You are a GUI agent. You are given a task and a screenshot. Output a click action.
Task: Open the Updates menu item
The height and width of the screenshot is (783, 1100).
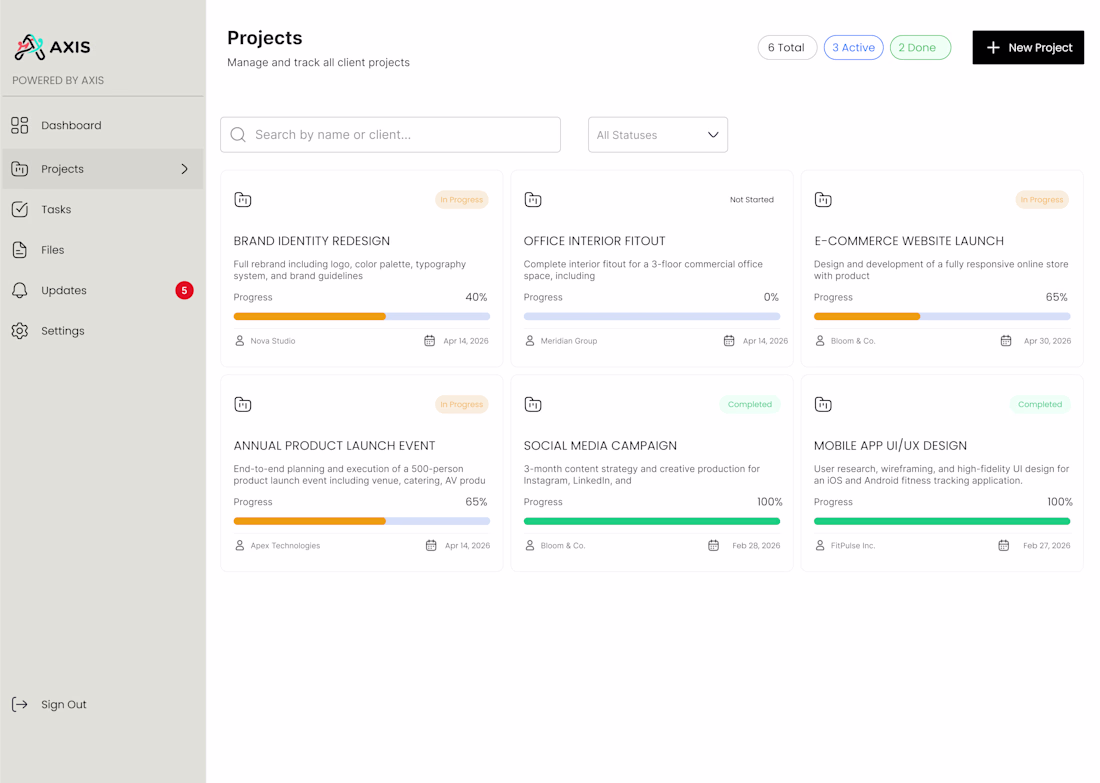[64, 290]
